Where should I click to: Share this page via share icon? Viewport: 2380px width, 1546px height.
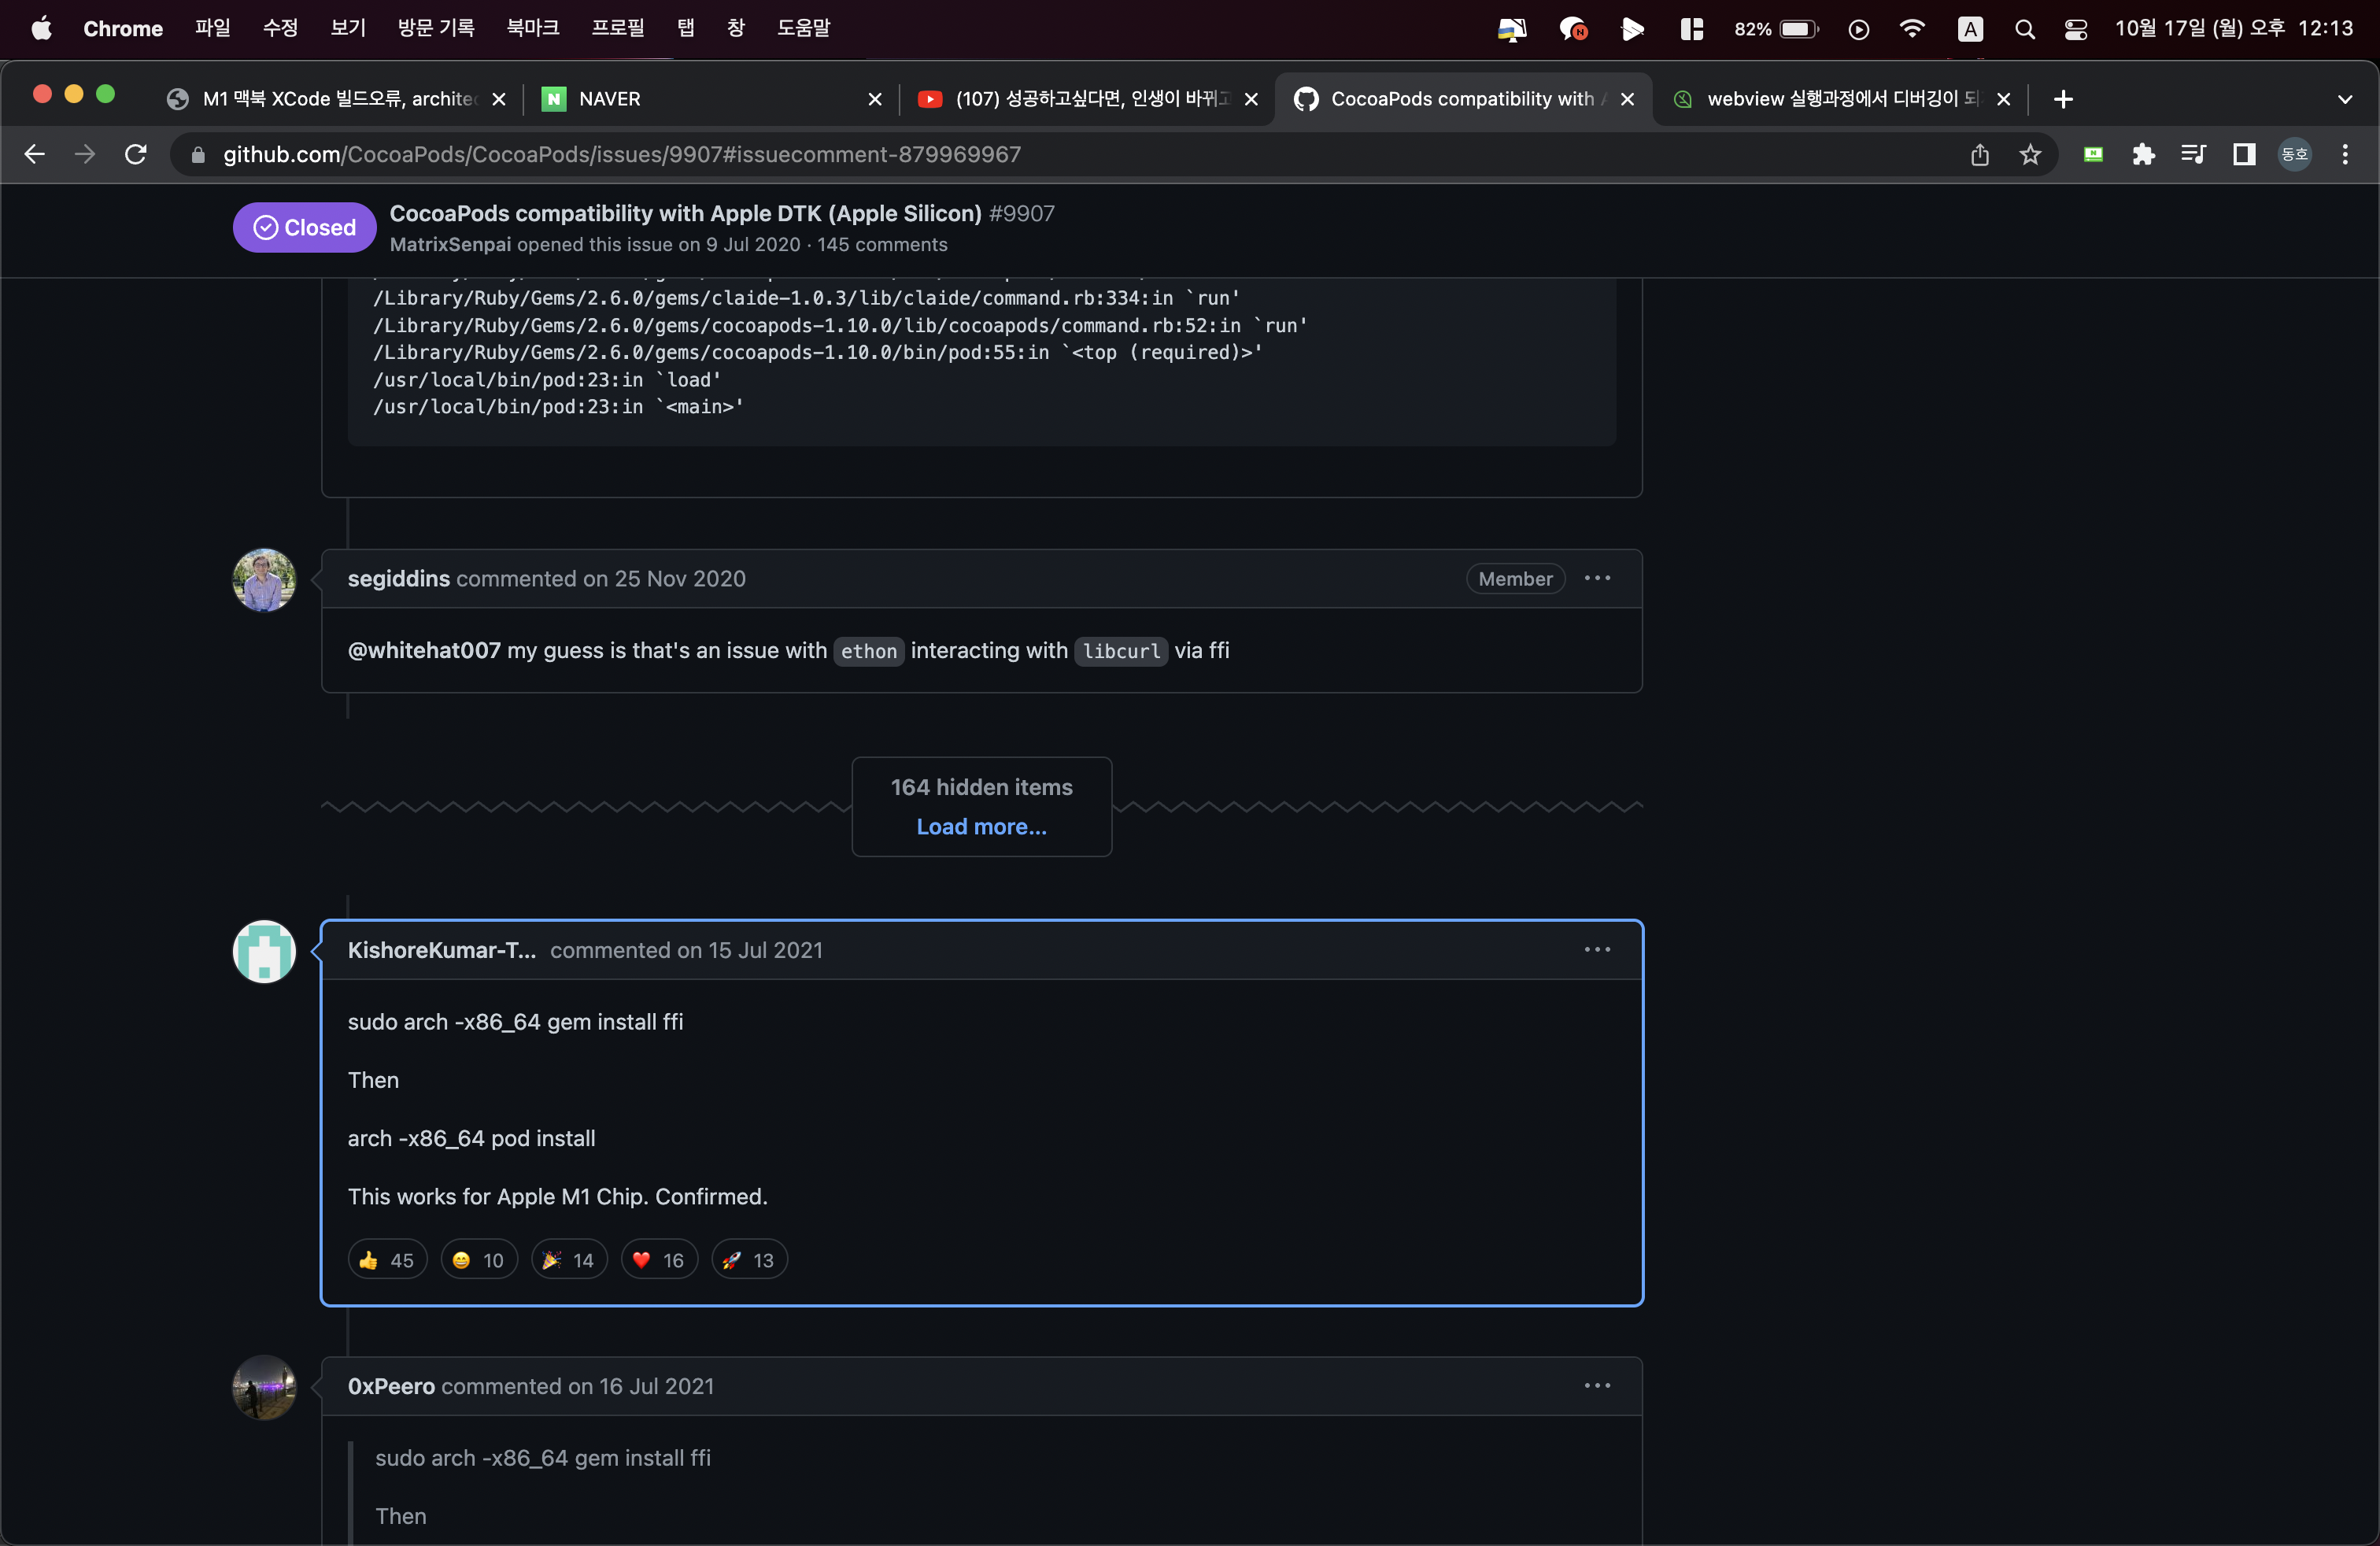coord(1979,154)
